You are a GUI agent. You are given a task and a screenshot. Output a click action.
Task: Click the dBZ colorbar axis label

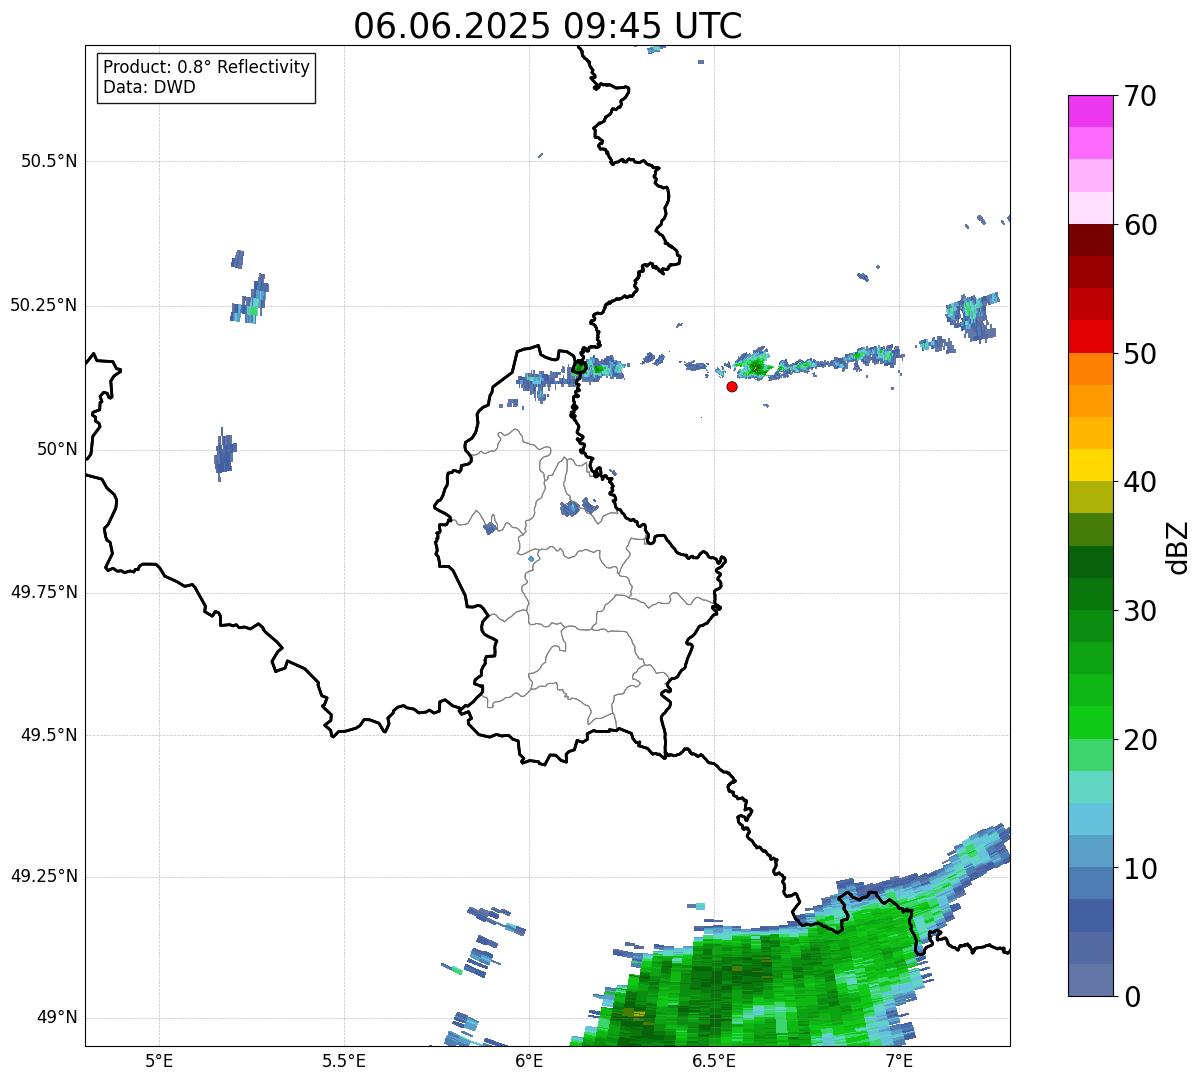(x=1178, y=547)
